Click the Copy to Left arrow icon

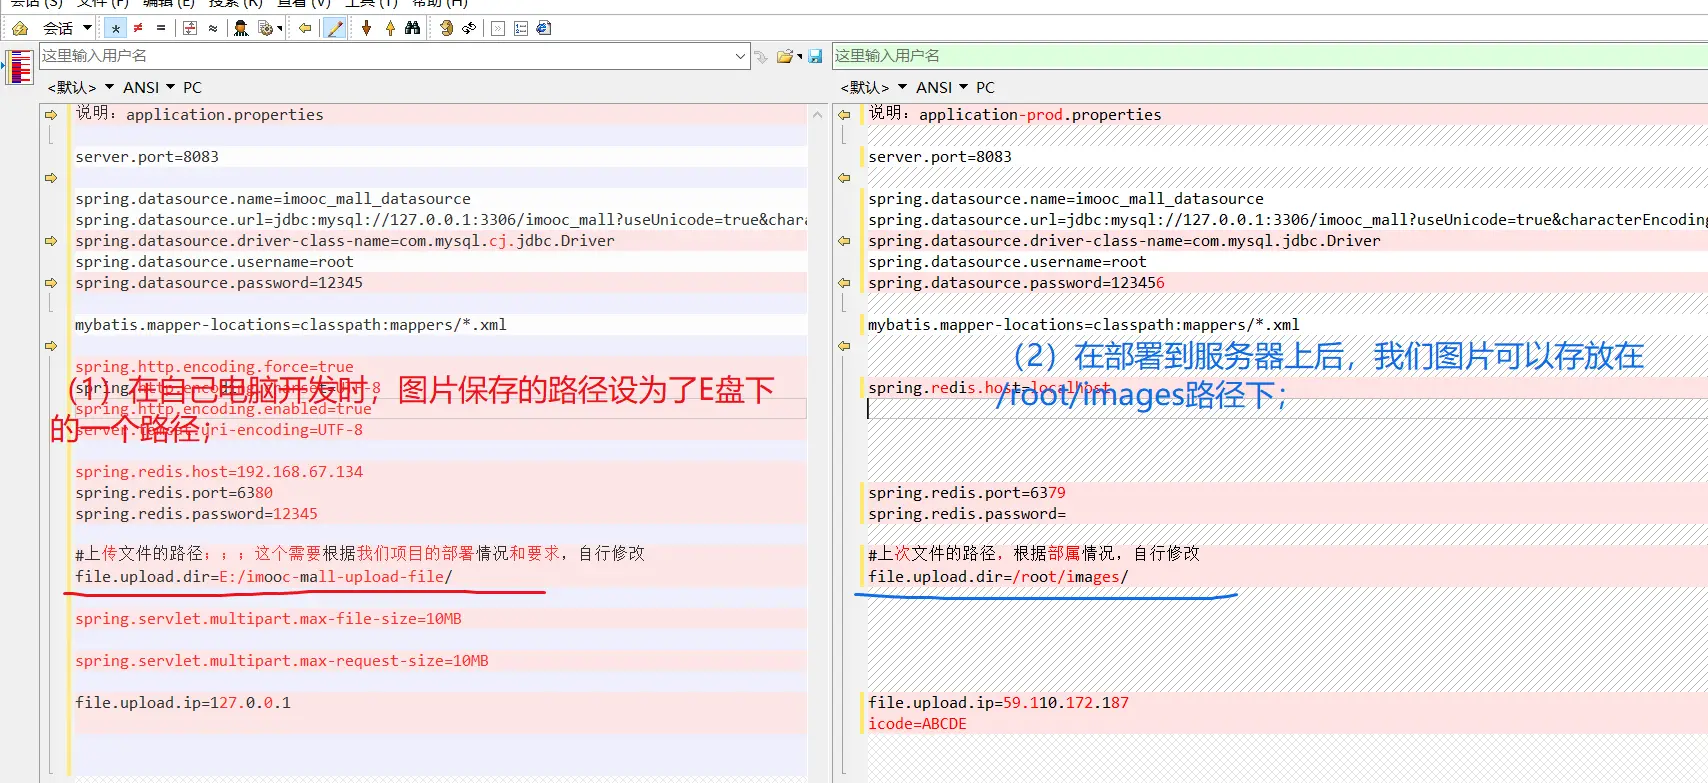[x=305, y=28]
